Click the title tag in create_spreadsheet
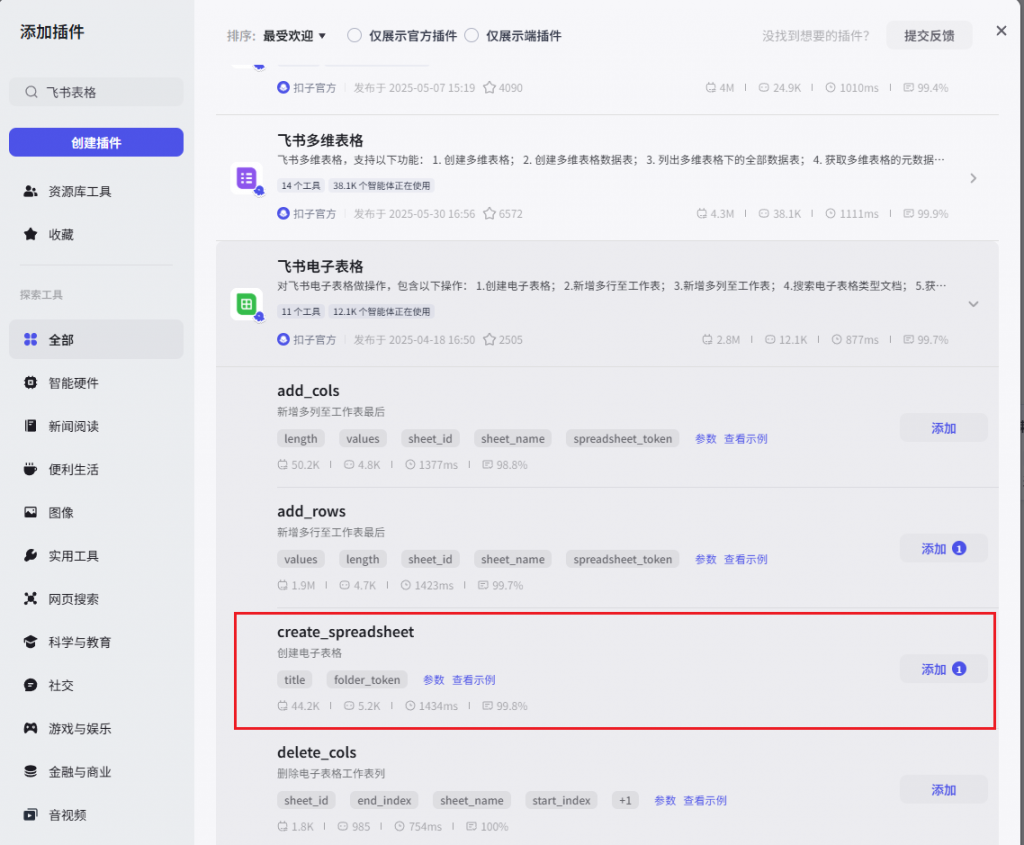The height and width of the screenshot is (845, 1024). click(295, 680)
